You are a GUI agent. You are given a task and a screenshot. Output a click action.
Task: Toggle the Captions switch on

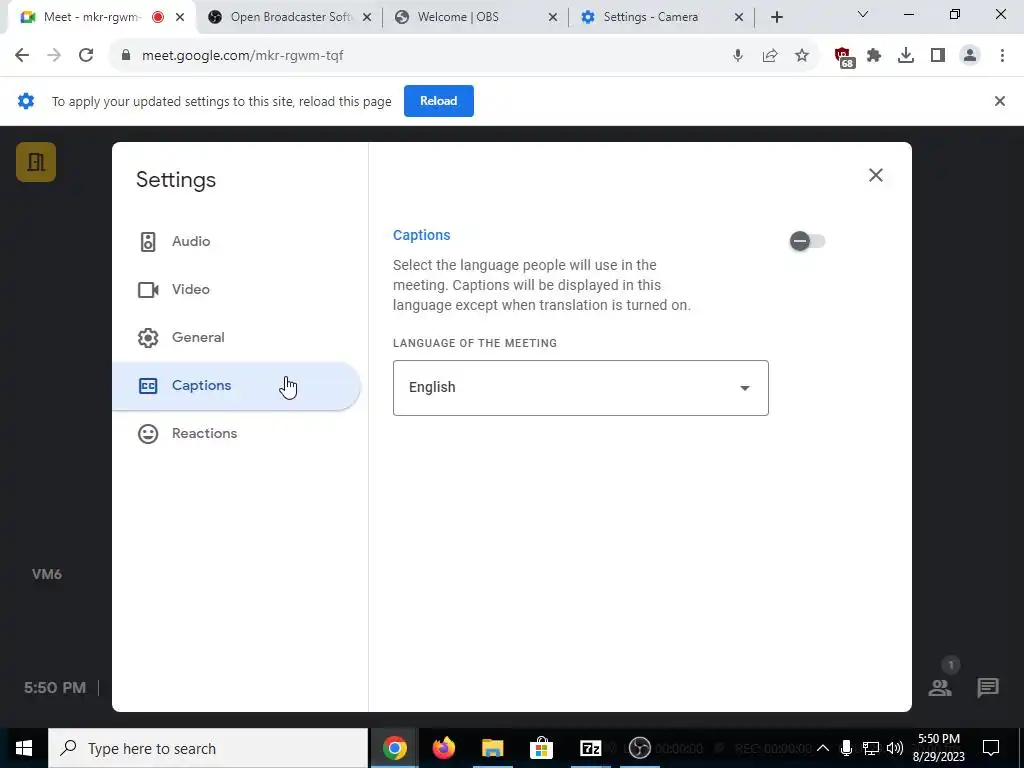pos(807,241)
